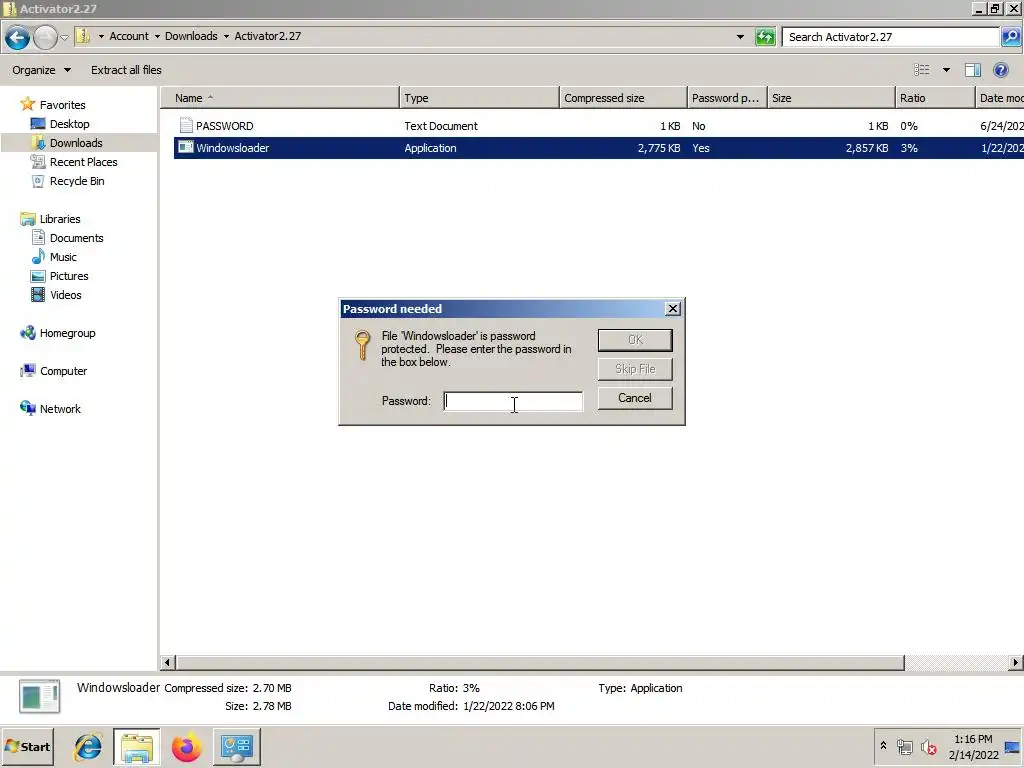Close the Password needed dialog
1024x768 pixels.
point(673,309)
